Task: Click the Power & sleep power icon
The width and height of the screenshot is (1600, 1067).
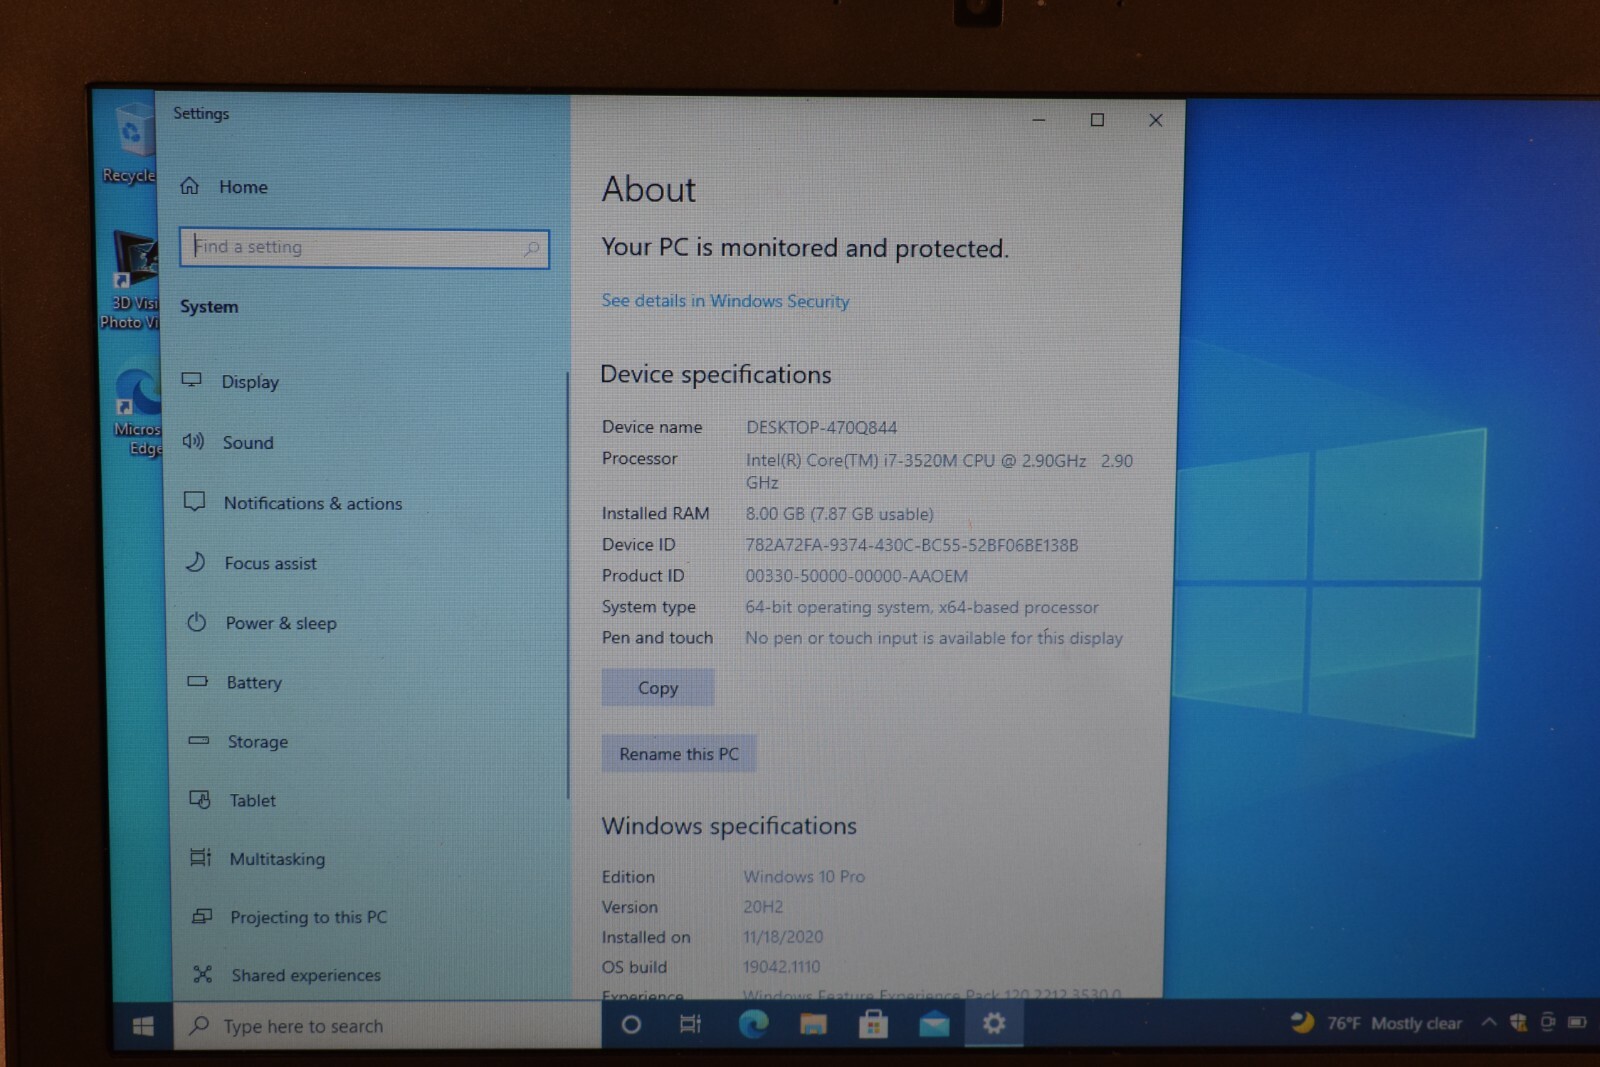Action: pos(197,622)
